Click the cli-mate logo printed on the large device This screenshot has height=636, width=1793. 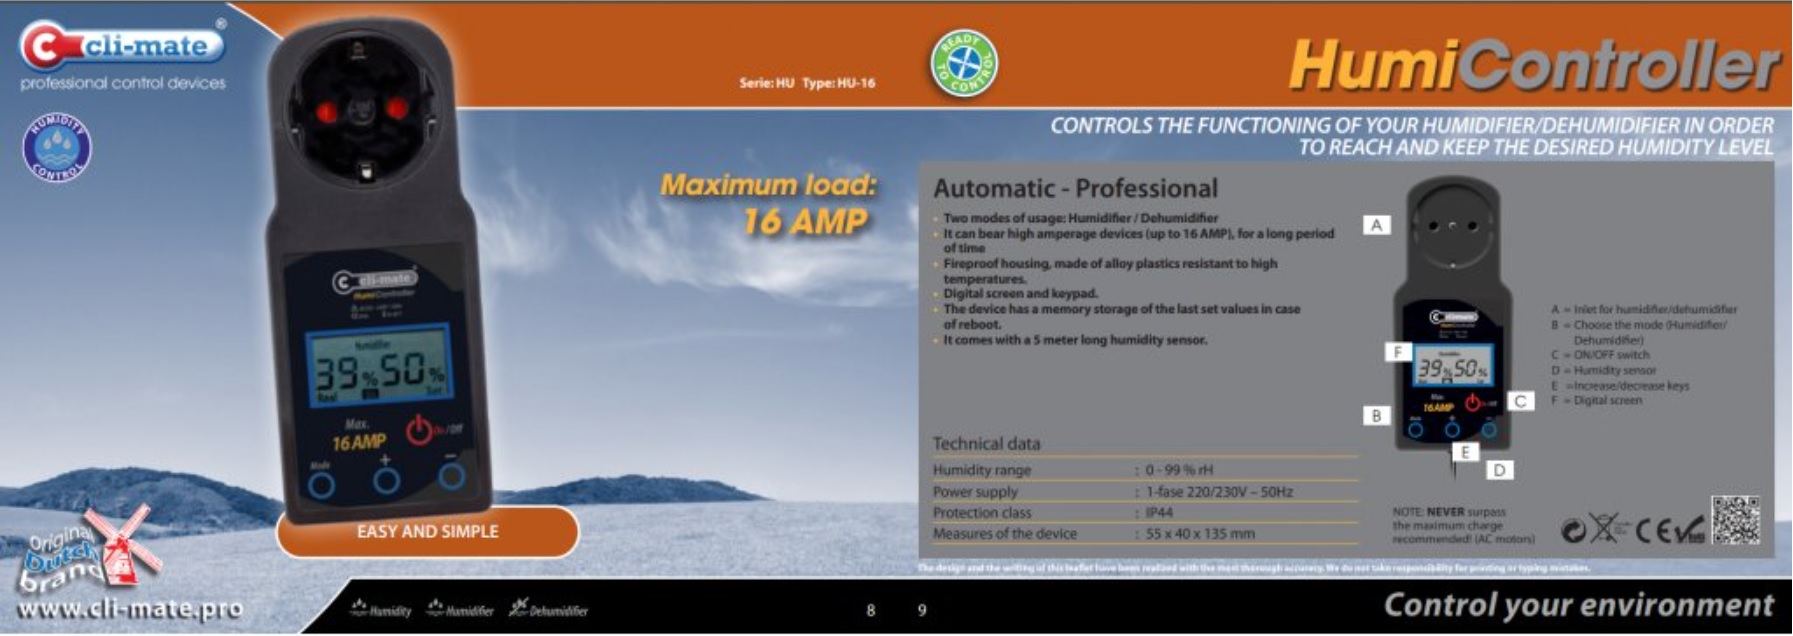(x=374, y=280)
